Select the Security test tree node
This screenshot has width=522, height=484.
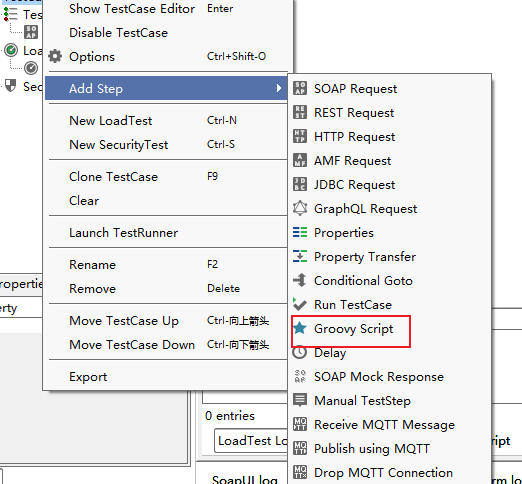pos(23,86)
